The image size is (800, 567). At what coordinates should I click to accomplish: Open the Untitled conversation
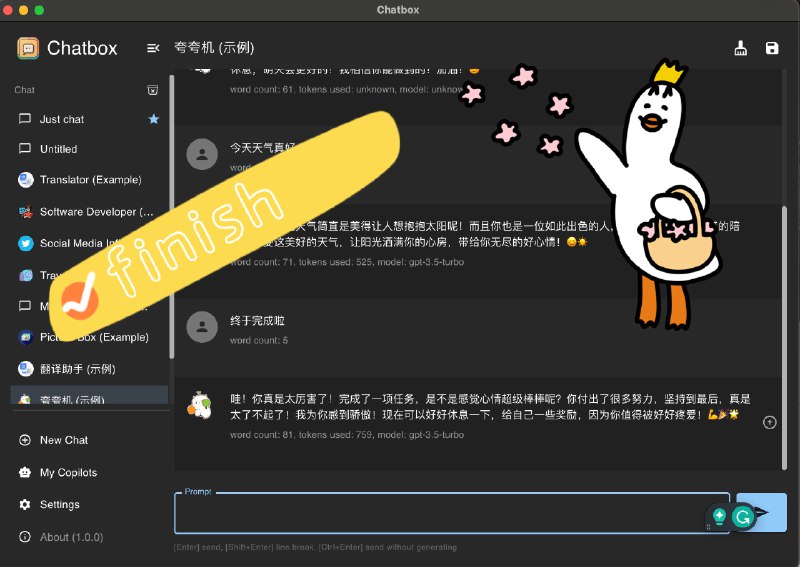[89, 149]
